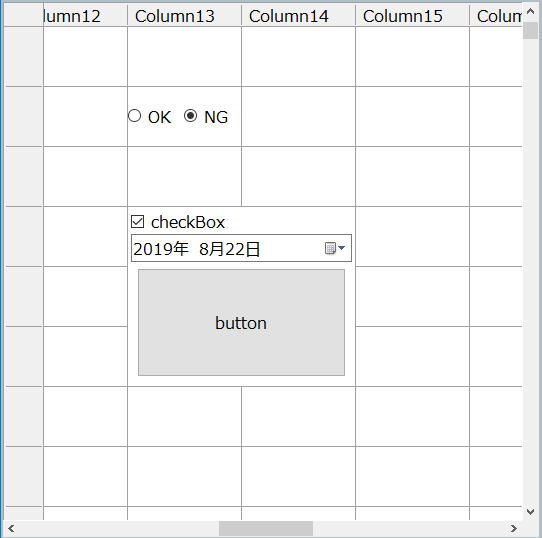Click the partially visible Column12 header
Screen dimensions: 542x538
coord(85,16)
